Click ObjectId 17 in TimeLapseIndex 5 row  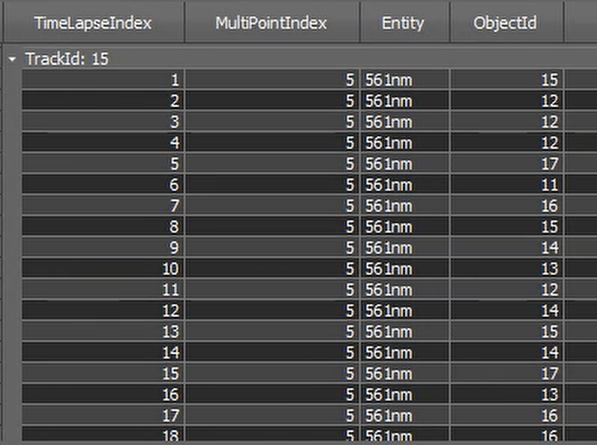point(507,164)
